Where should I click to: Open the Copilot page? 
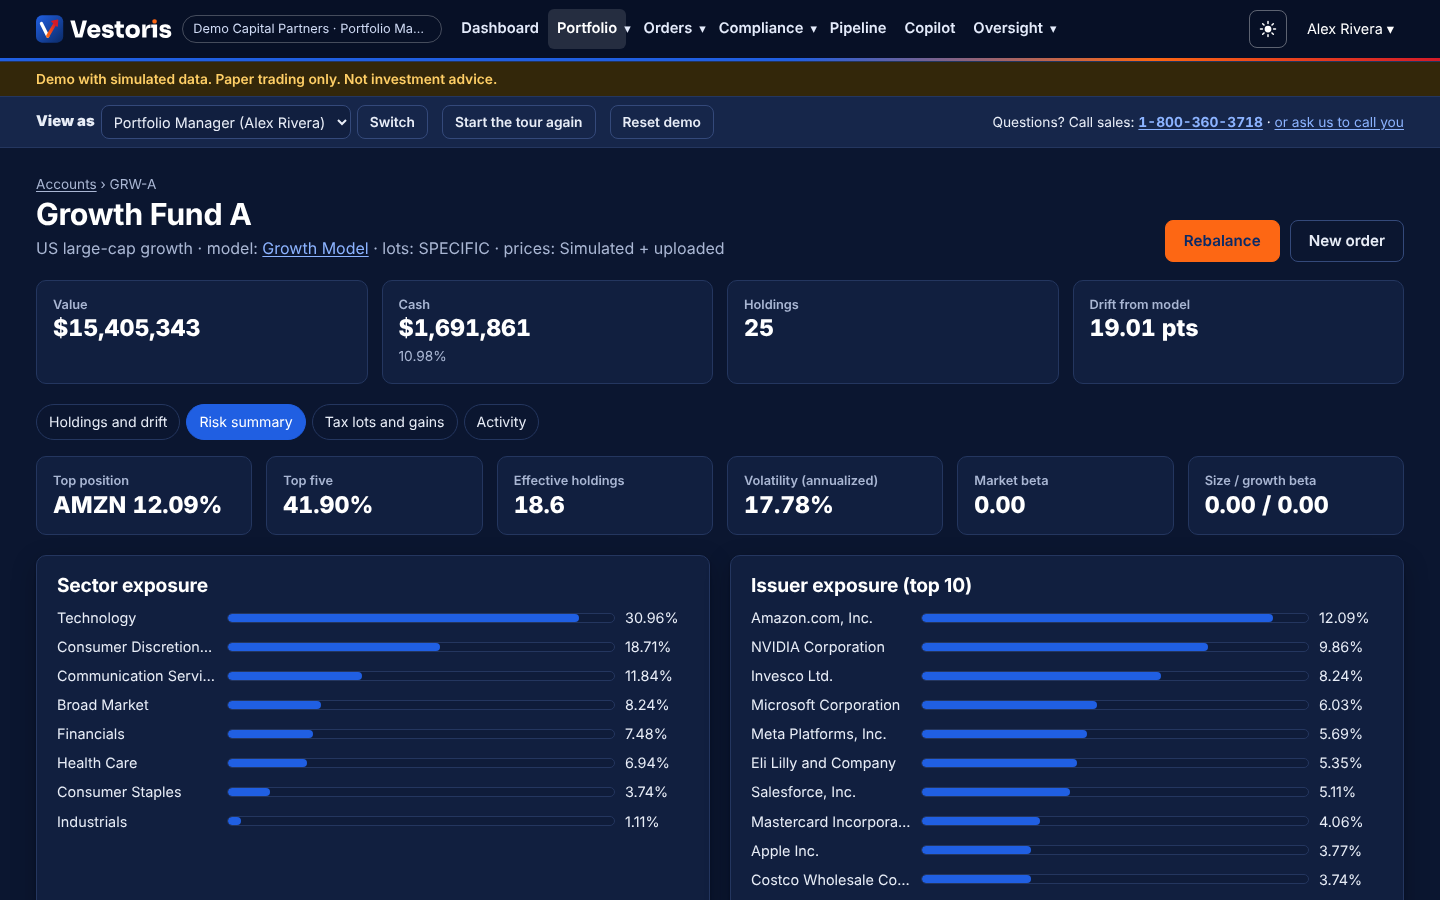(x=930, y=28)
